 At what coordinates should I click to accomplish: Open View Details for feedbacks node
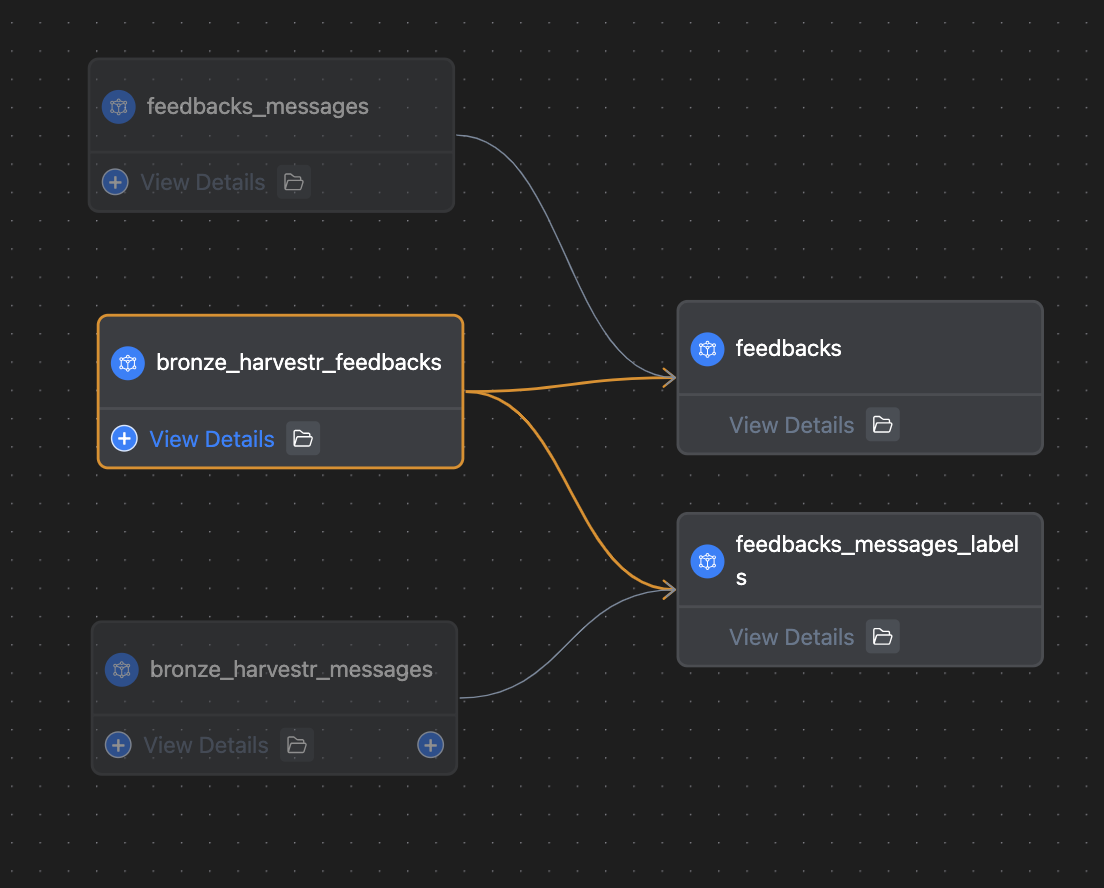[x=791, y=425]
